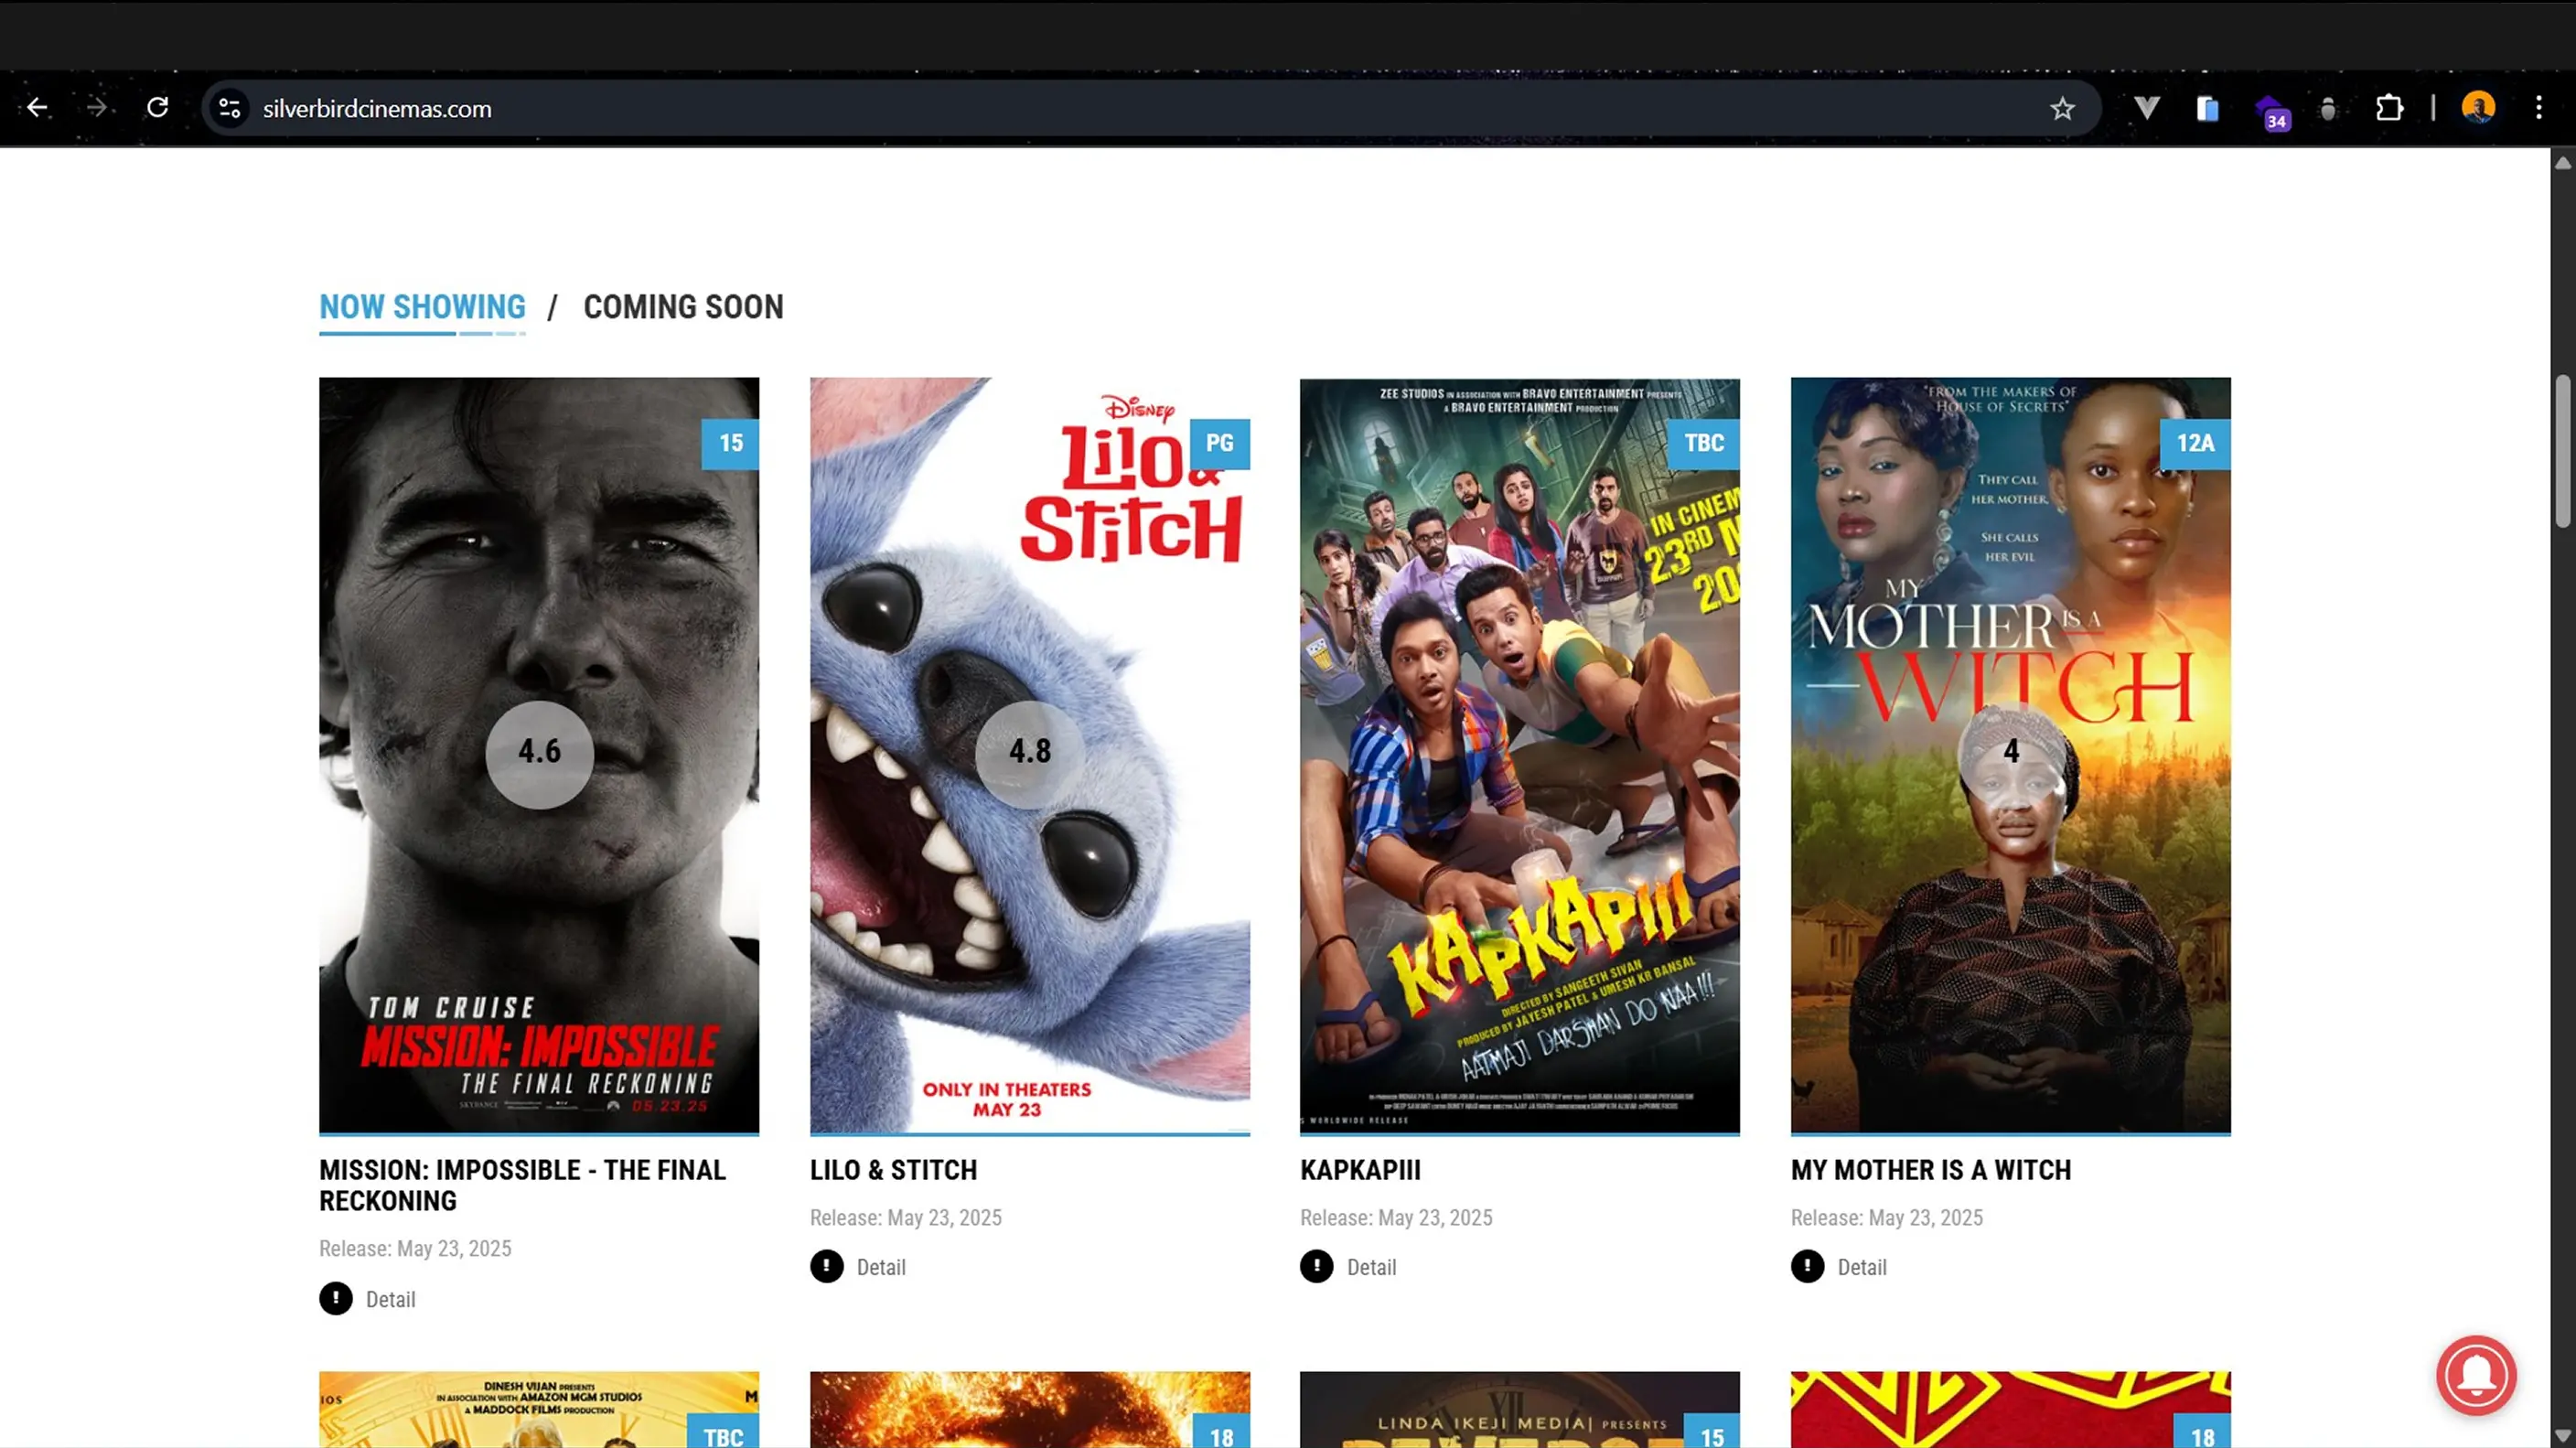
Task: Click Mission: Impossible release date May 23, 2025
Action: coord(415,1249)
